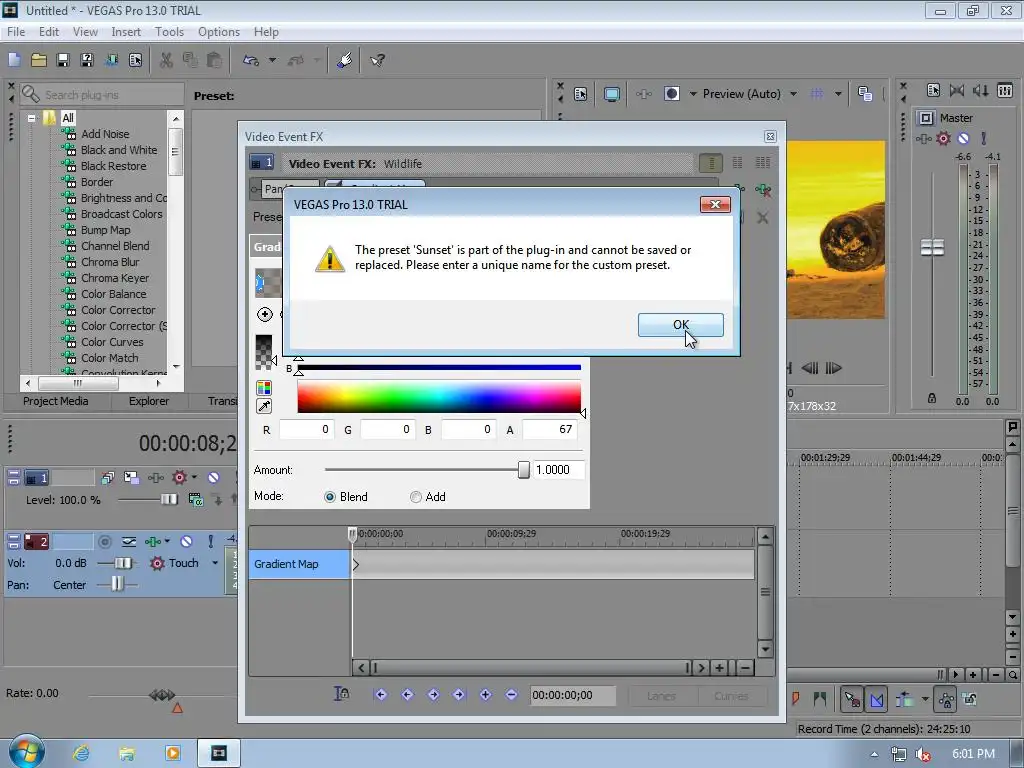Screen dimensions: 1024x768
Task: Open the View menu
Action: pos(85,31)
